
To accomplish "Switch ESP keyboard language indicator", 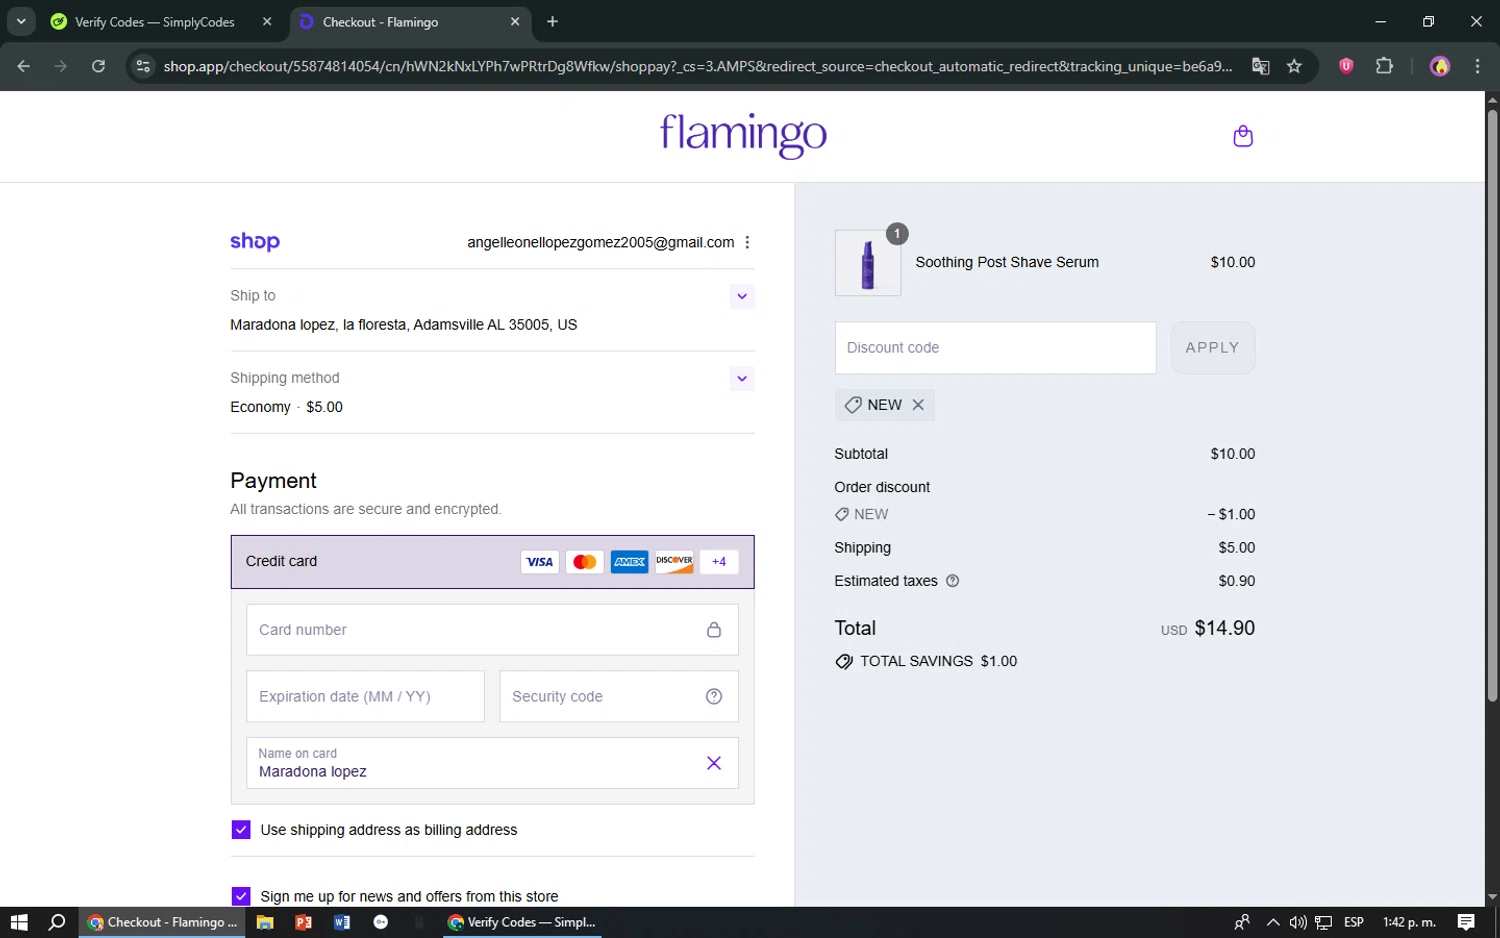I will (x=1354, y=922).
